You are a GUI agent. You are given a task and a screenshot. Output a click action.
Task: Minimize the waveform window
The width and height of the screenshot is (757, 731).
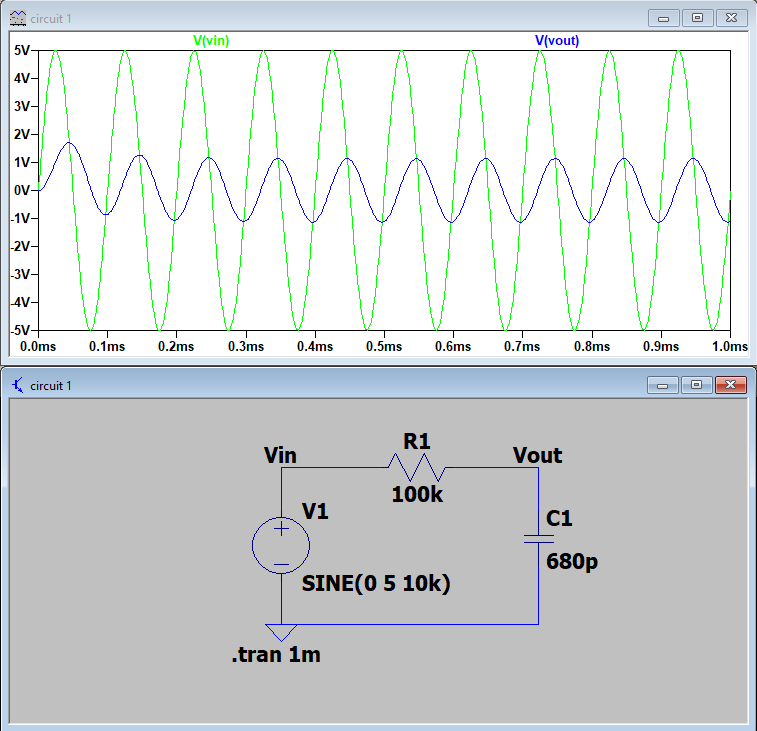coord(663,18)
